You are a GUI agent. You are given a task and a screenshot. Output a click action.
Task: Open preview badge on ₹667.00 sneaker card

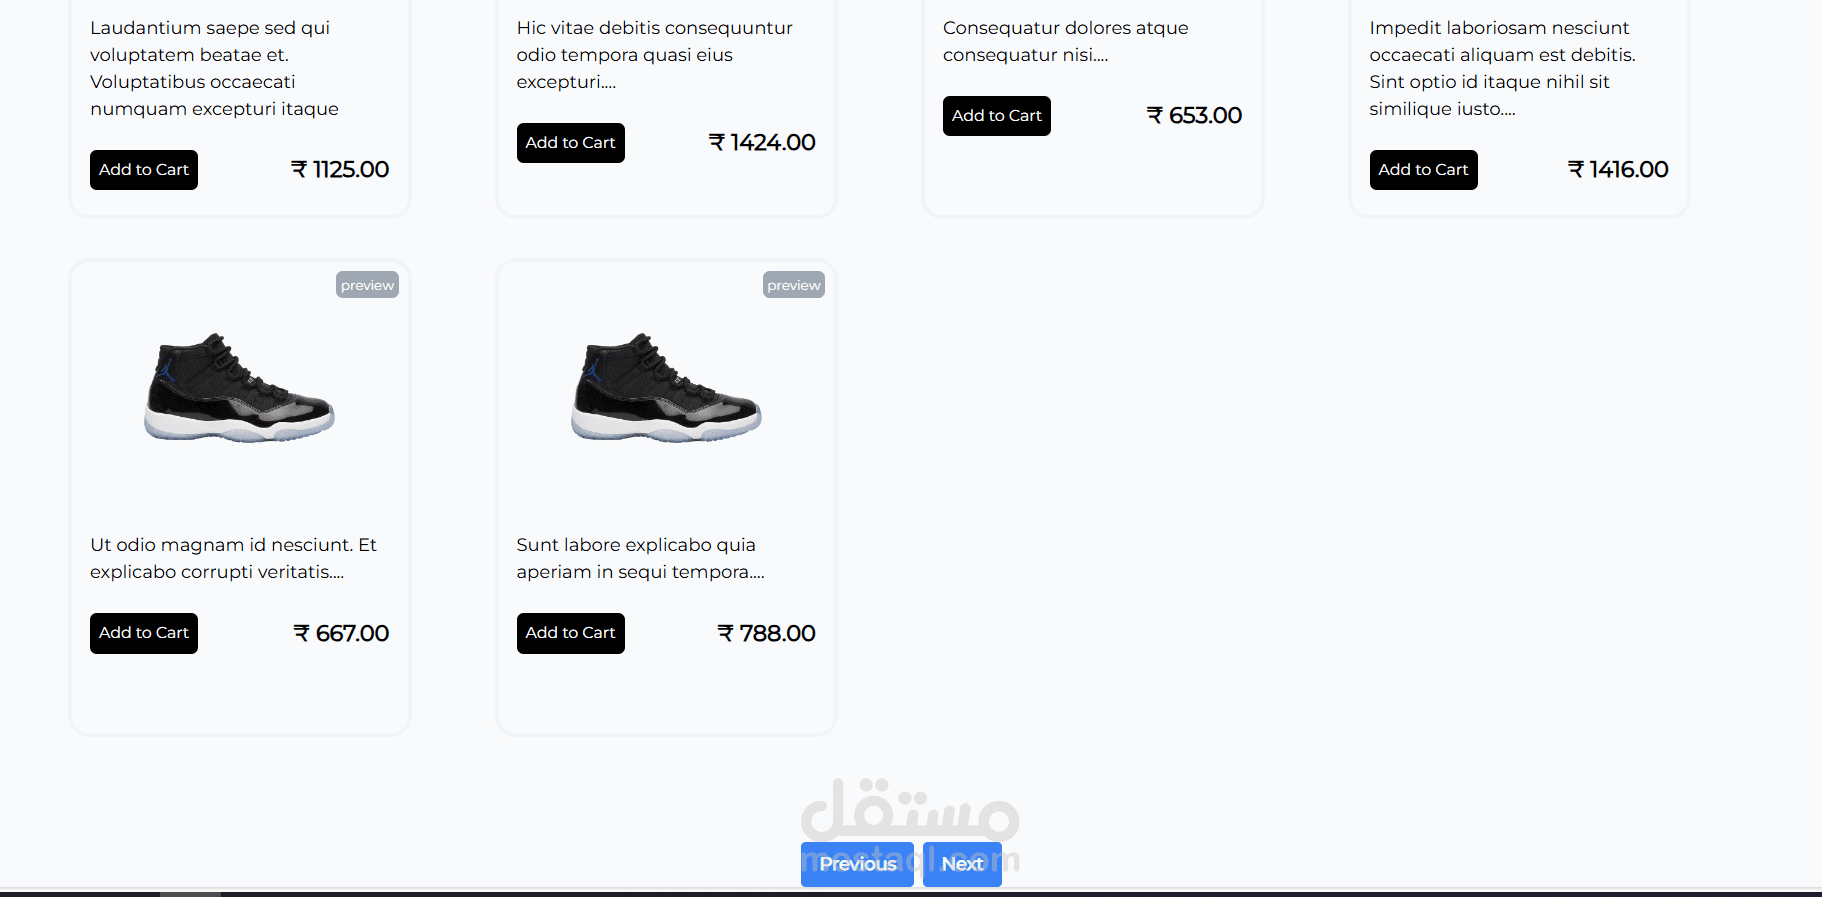click(367, 285)
